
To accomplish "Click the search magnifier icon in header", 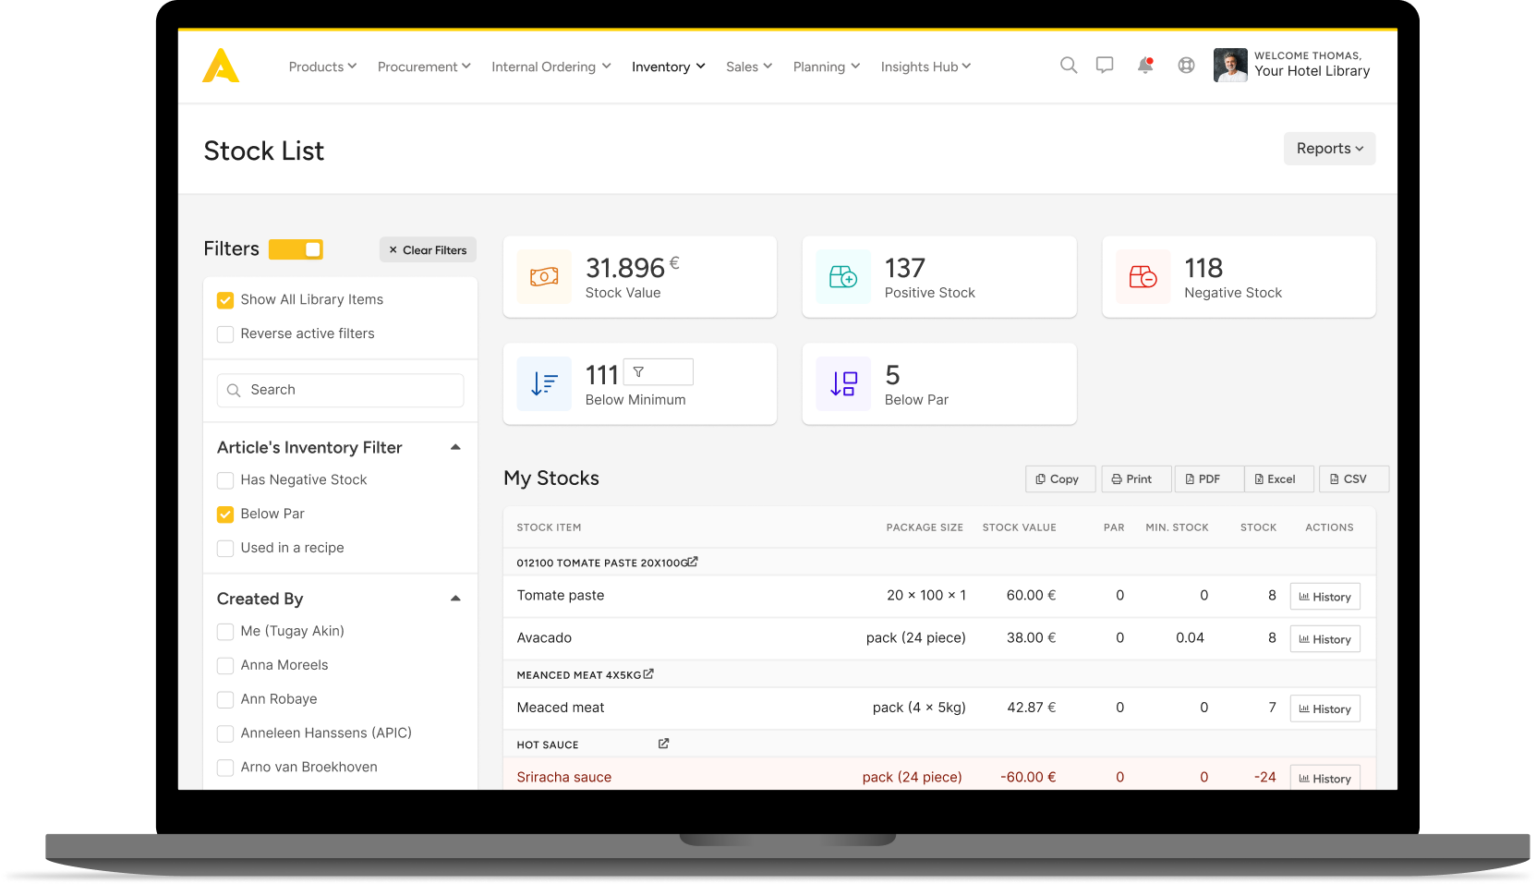I will tap(1068, 66).
